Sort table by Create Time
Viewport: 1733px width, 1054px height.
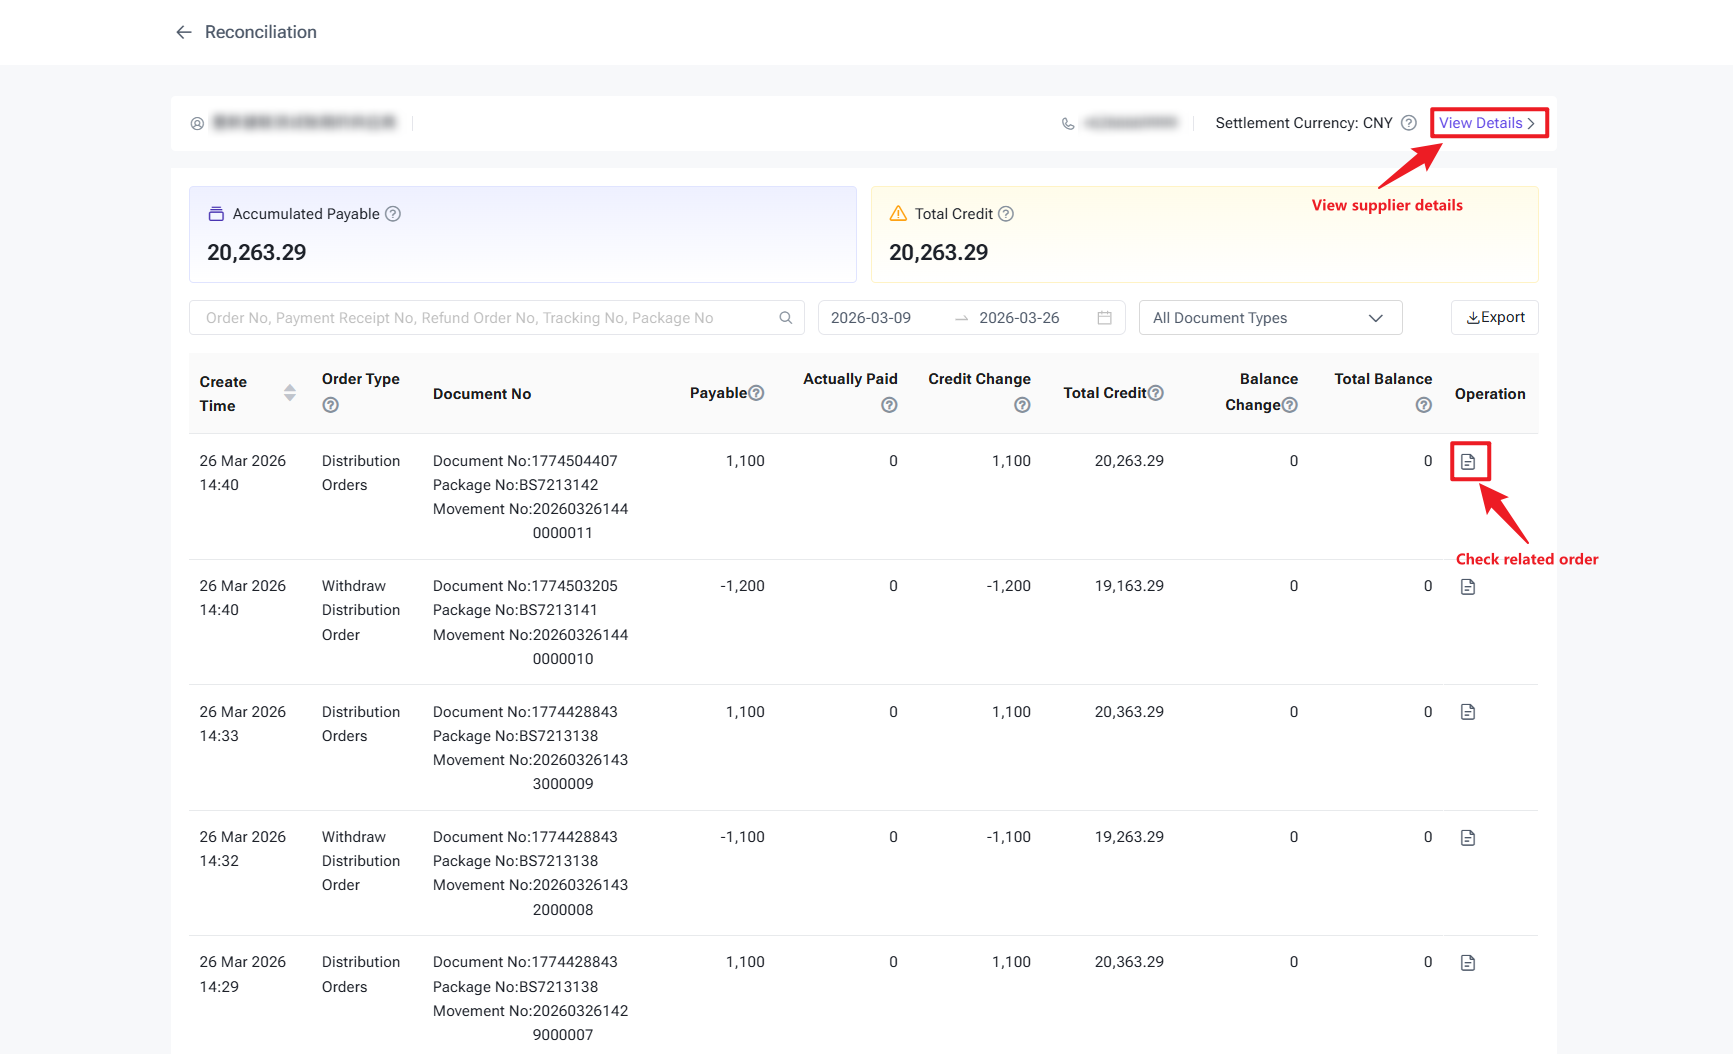click(290, 393)
